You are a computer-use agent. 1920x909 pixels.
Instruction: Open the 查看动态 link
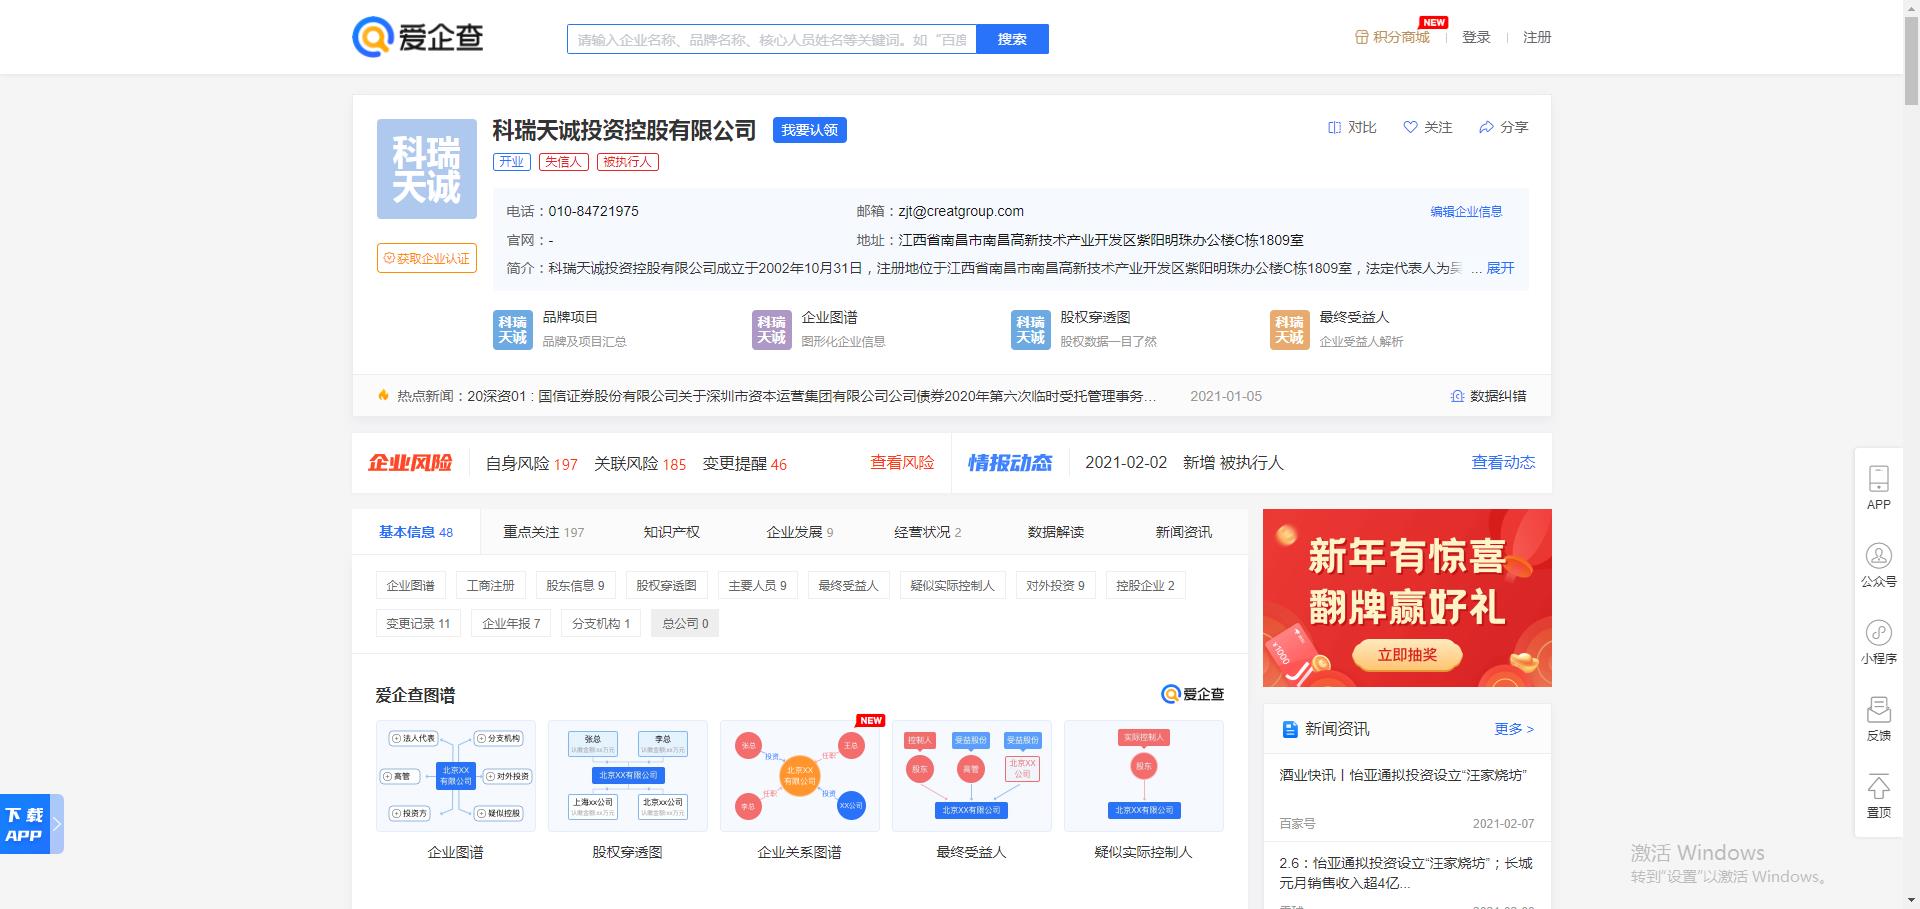(x=1503, y=463)
